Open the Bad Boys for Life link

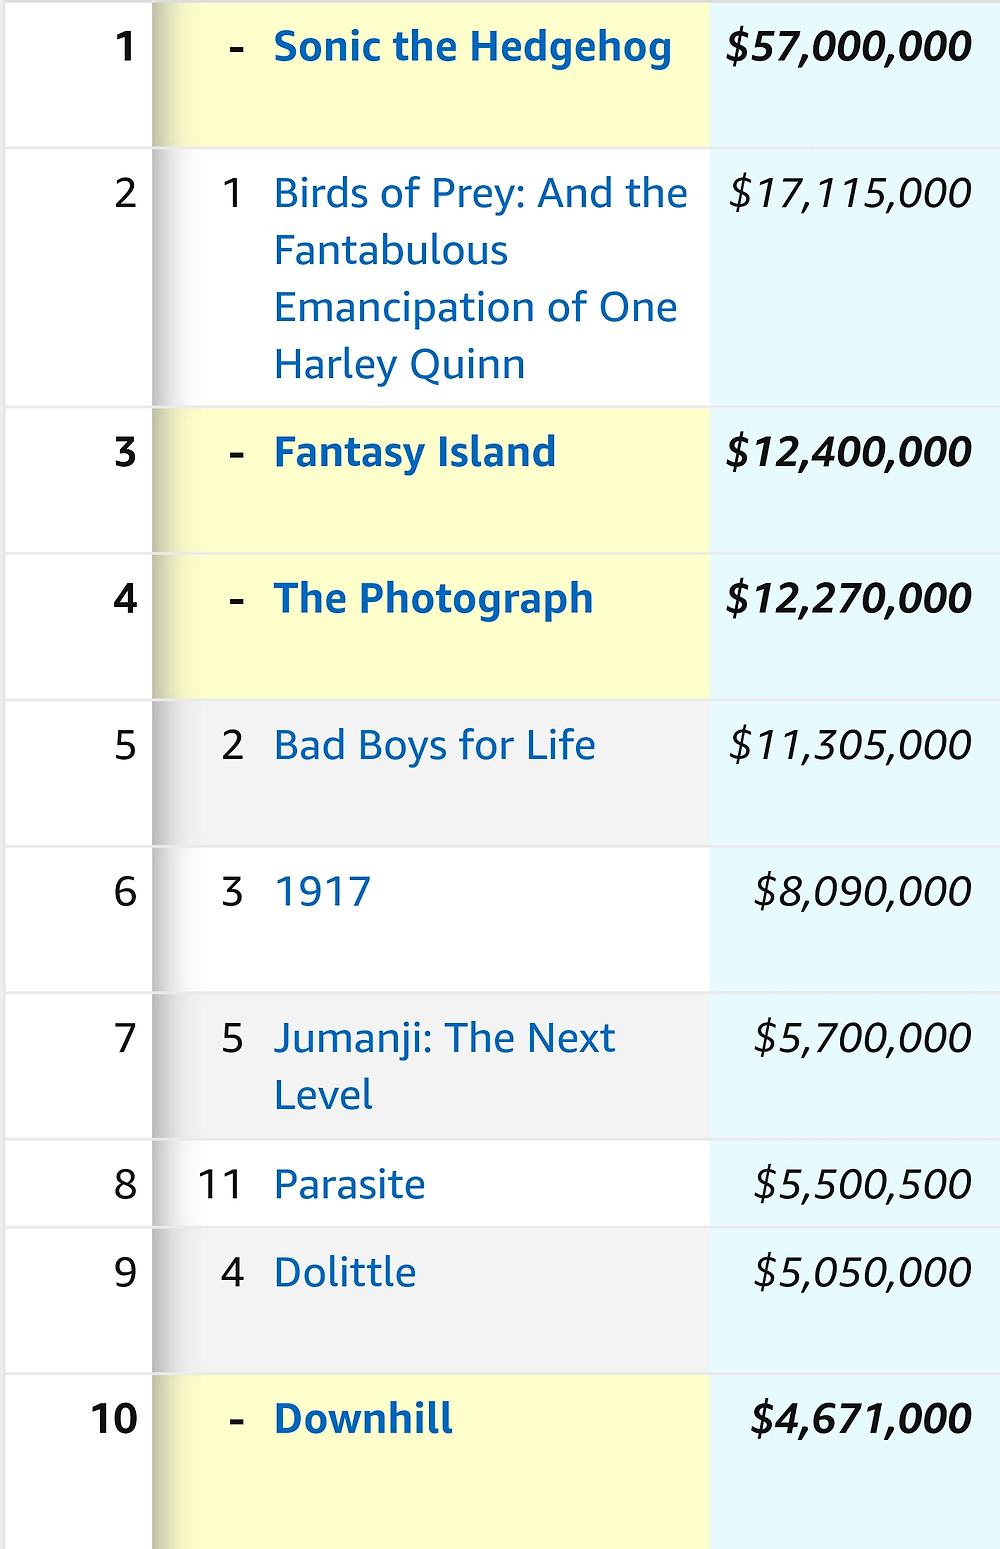[x=435, y=745]
